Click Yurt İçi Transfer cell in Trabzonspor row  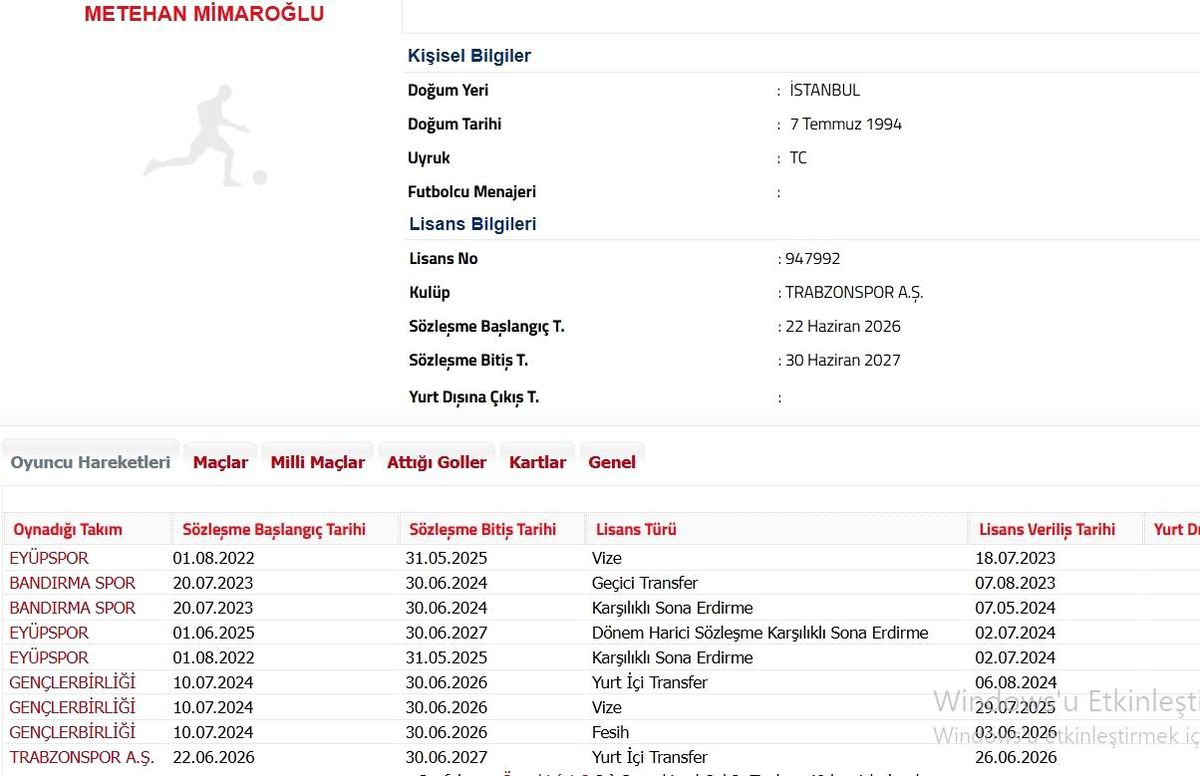[x=650, y=758]
